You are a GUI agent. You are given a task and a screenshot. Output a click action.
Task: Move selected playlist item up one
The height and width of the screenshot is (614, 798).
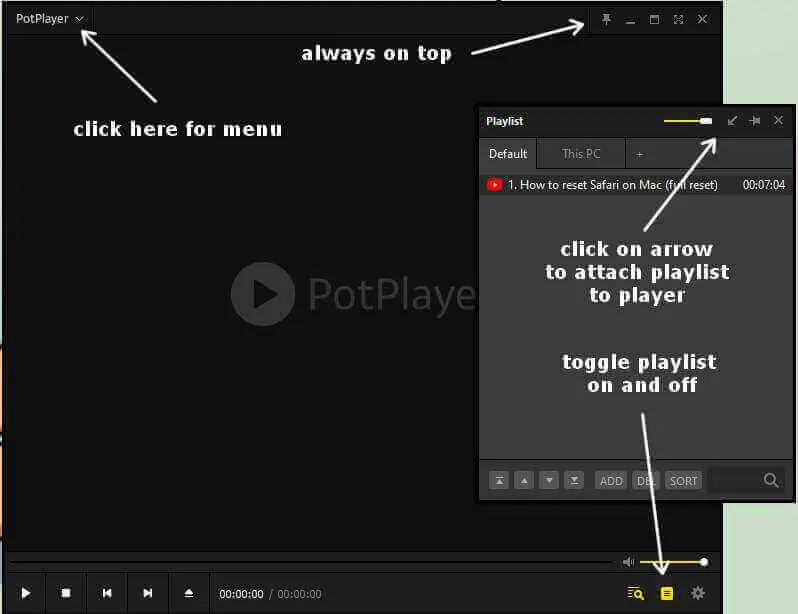524,480
